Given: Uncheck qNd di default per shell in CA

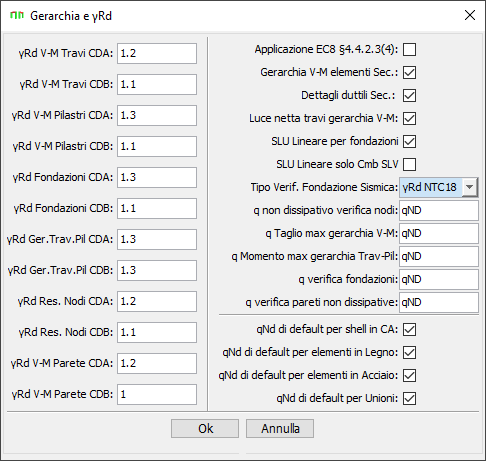Looking at the screenshot, I should point(409,329).
